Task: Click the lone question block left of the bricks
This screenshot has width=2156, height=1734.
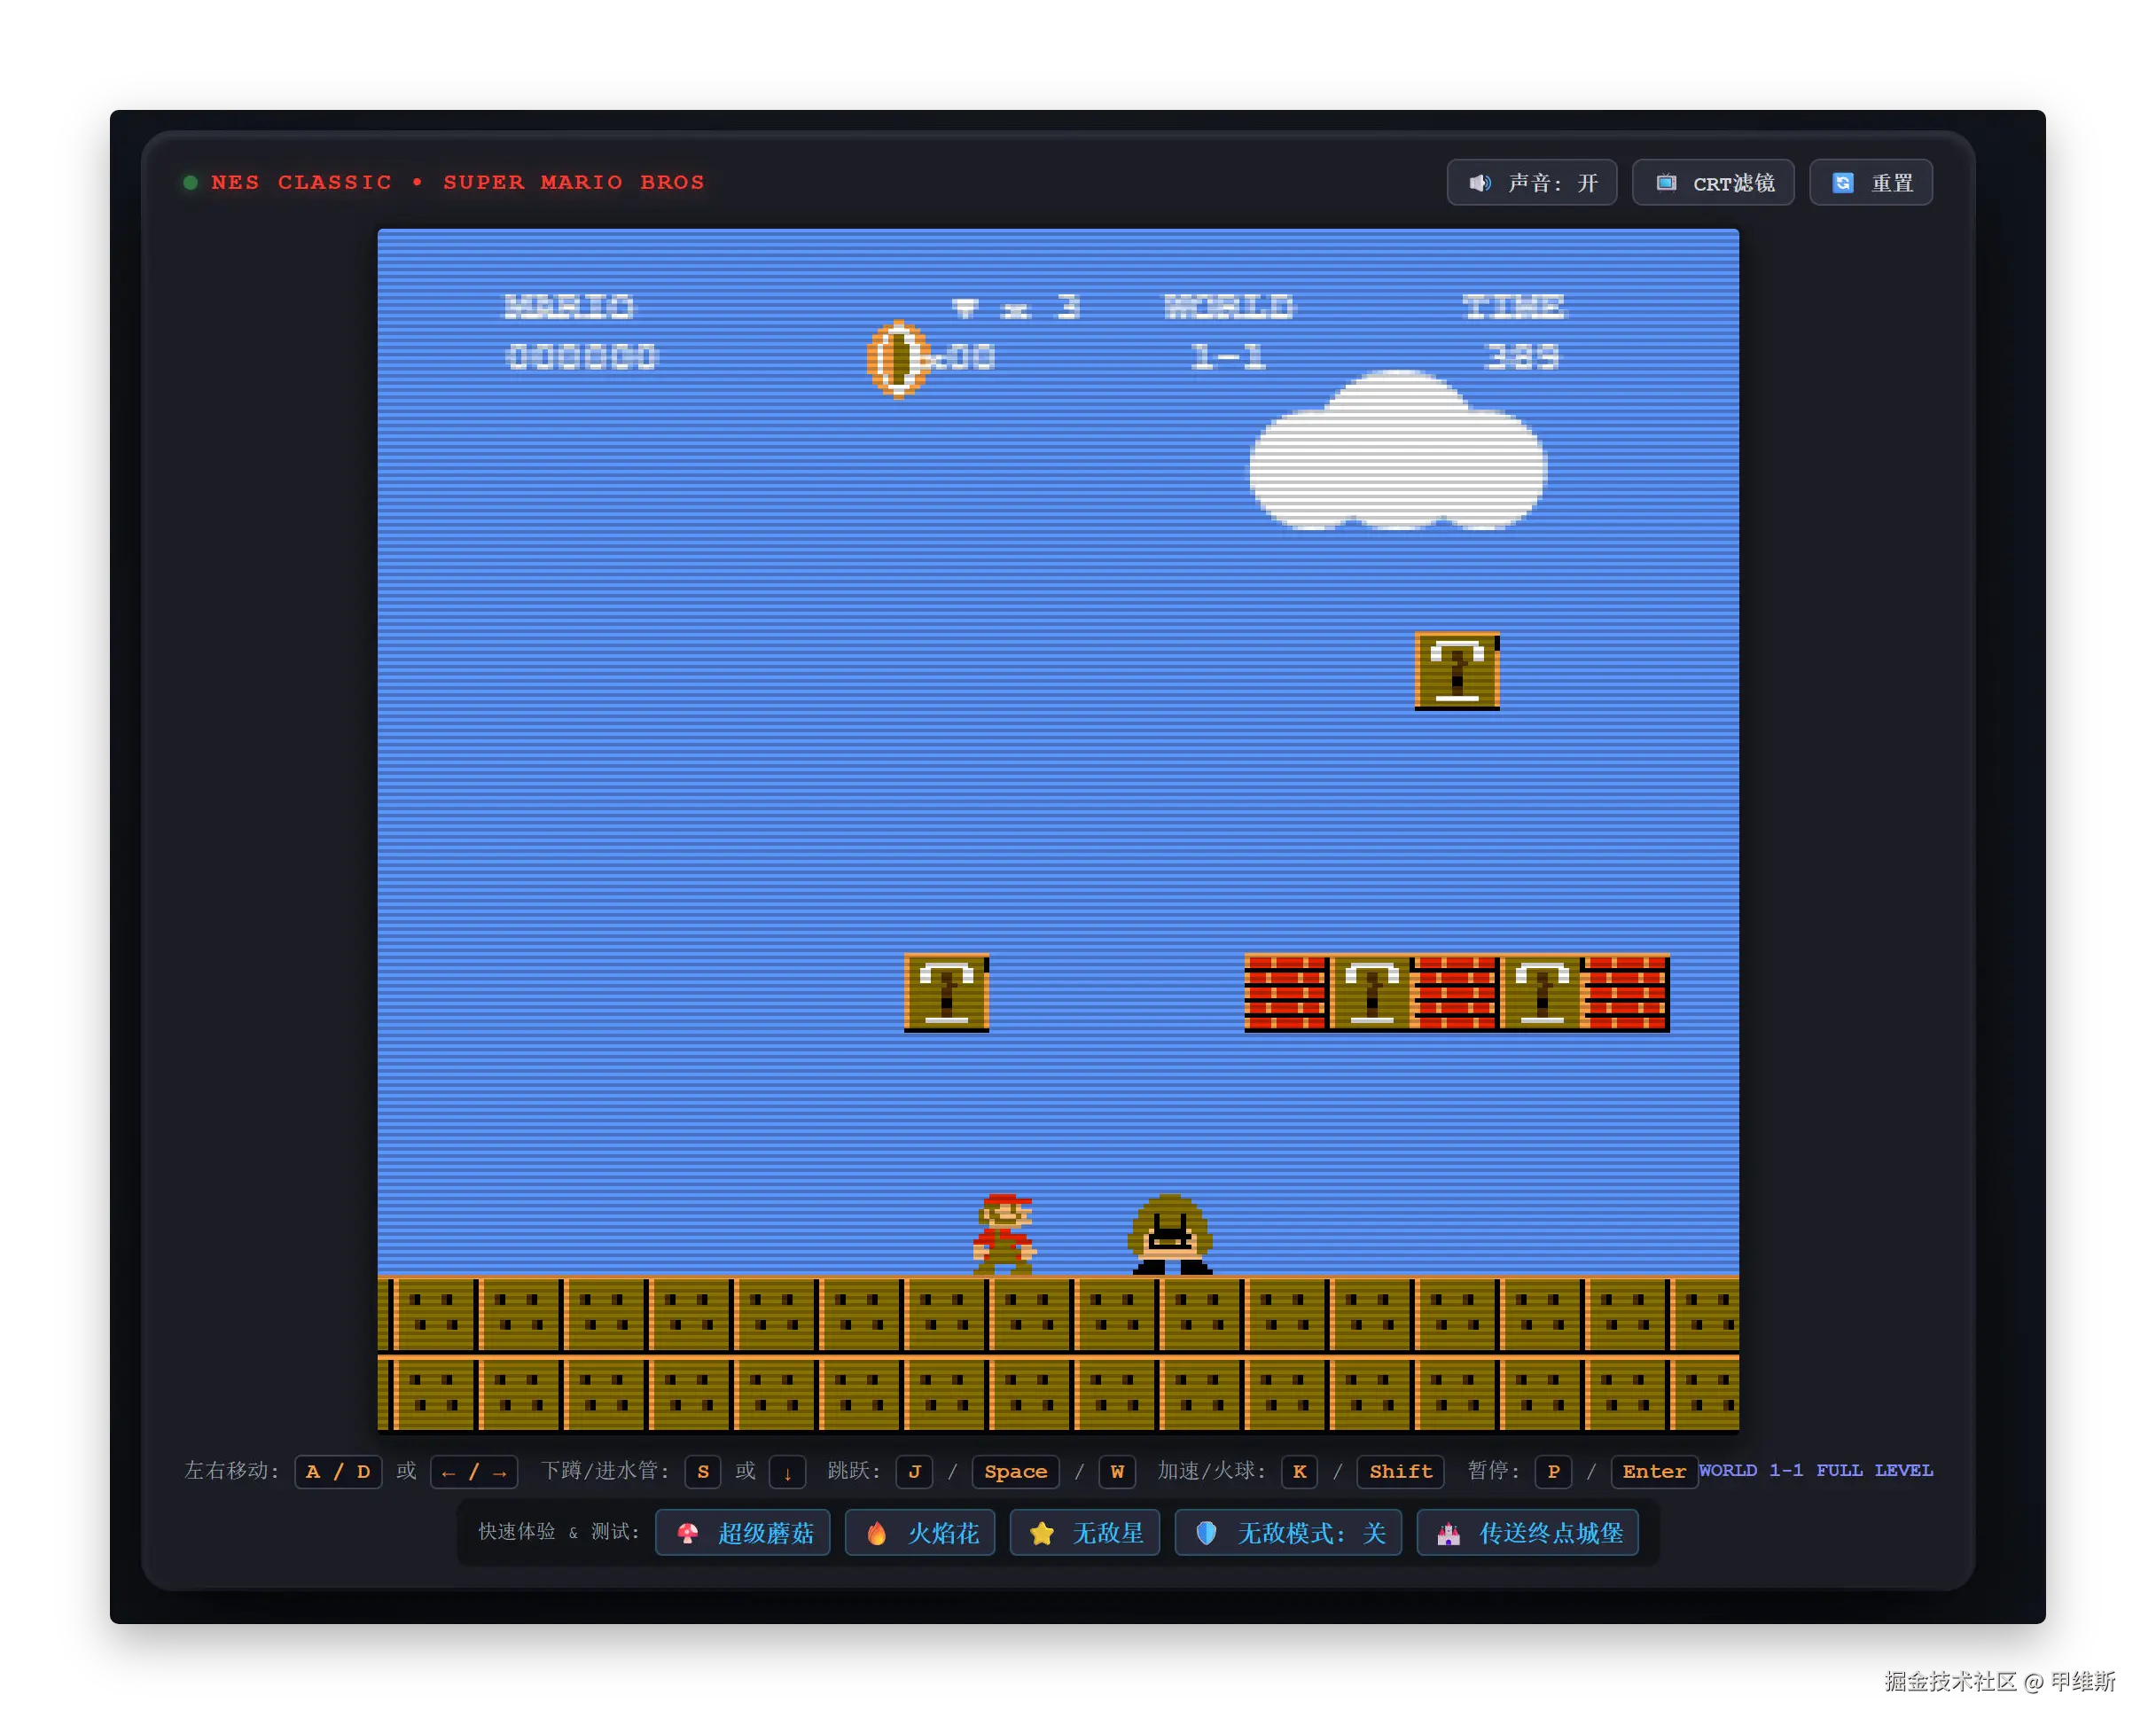Action: tap(946, 992)
